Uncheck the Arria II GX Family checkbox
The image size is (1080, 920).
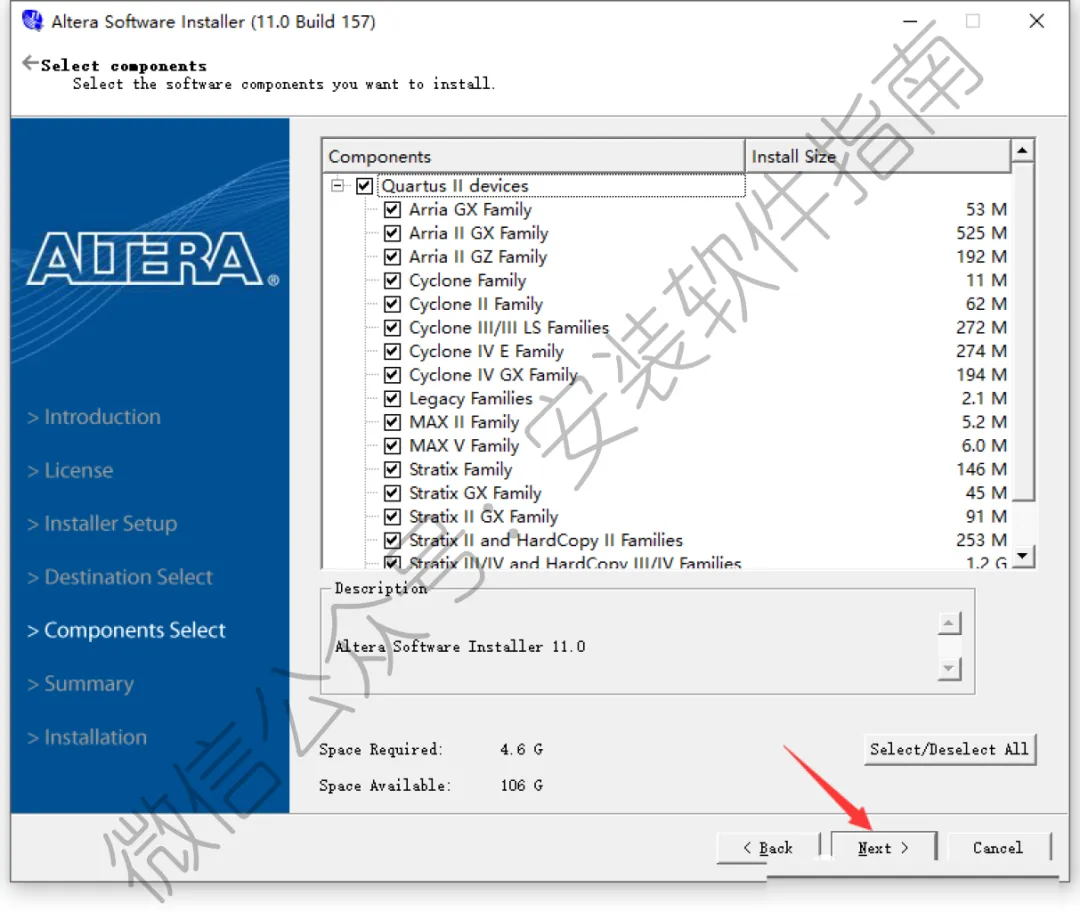[393, 233]
